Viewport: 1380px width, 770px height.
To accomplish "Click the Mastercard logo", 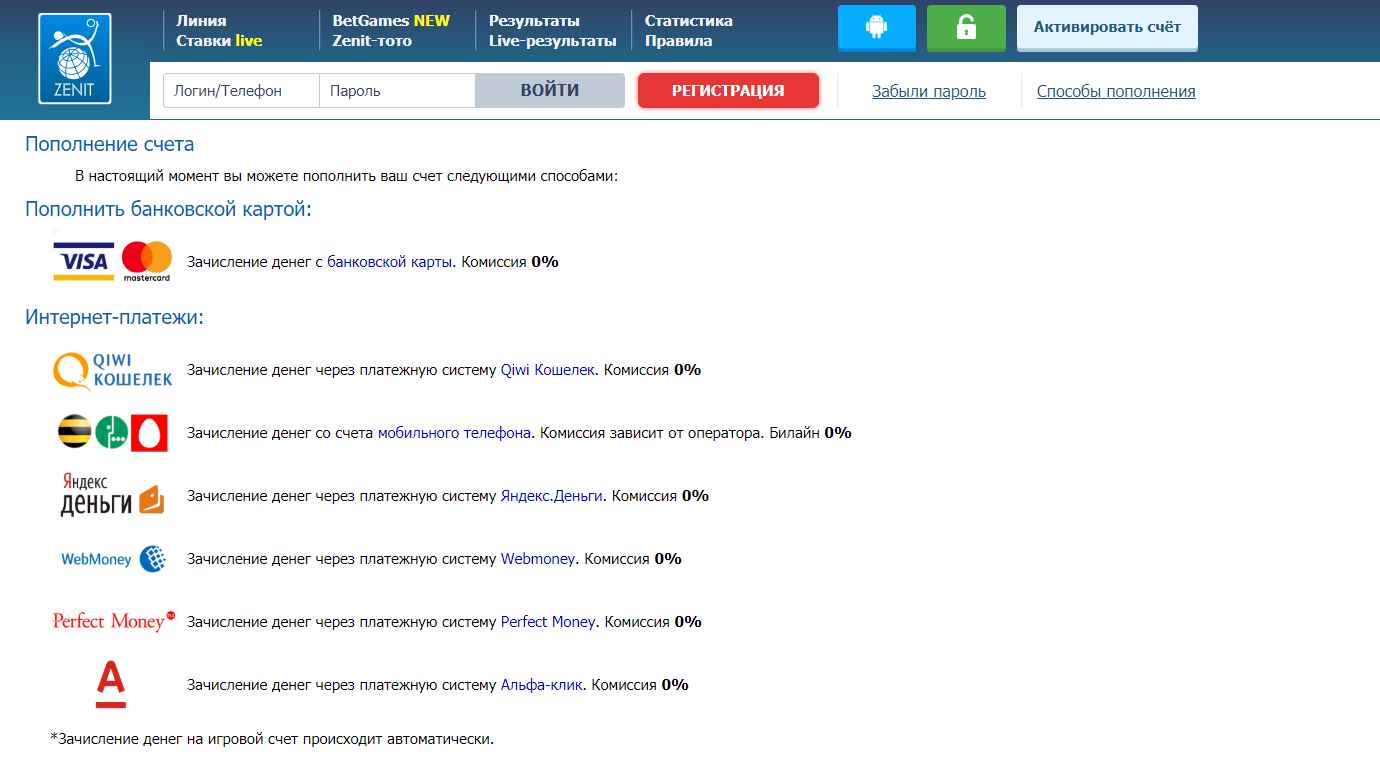I will click(147, 261).
